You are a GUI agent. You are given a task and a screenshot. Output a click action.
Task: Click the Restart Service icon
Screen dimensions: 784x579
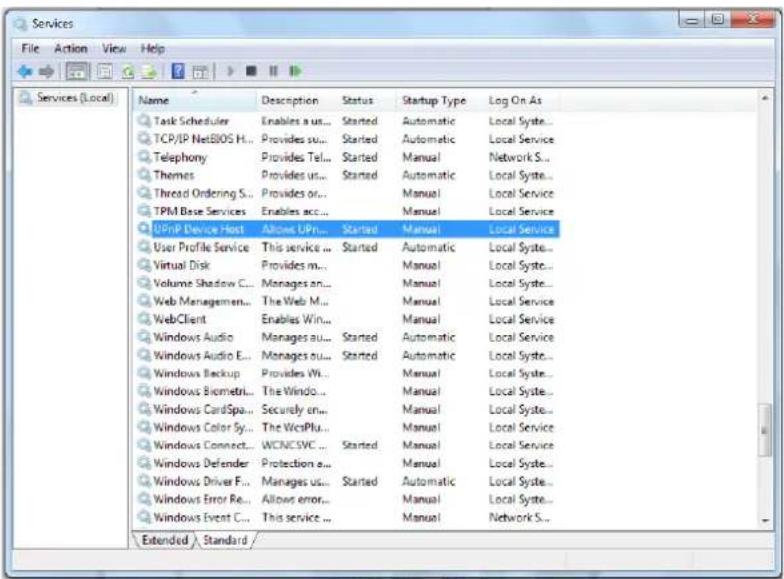(x=296, y=71)
